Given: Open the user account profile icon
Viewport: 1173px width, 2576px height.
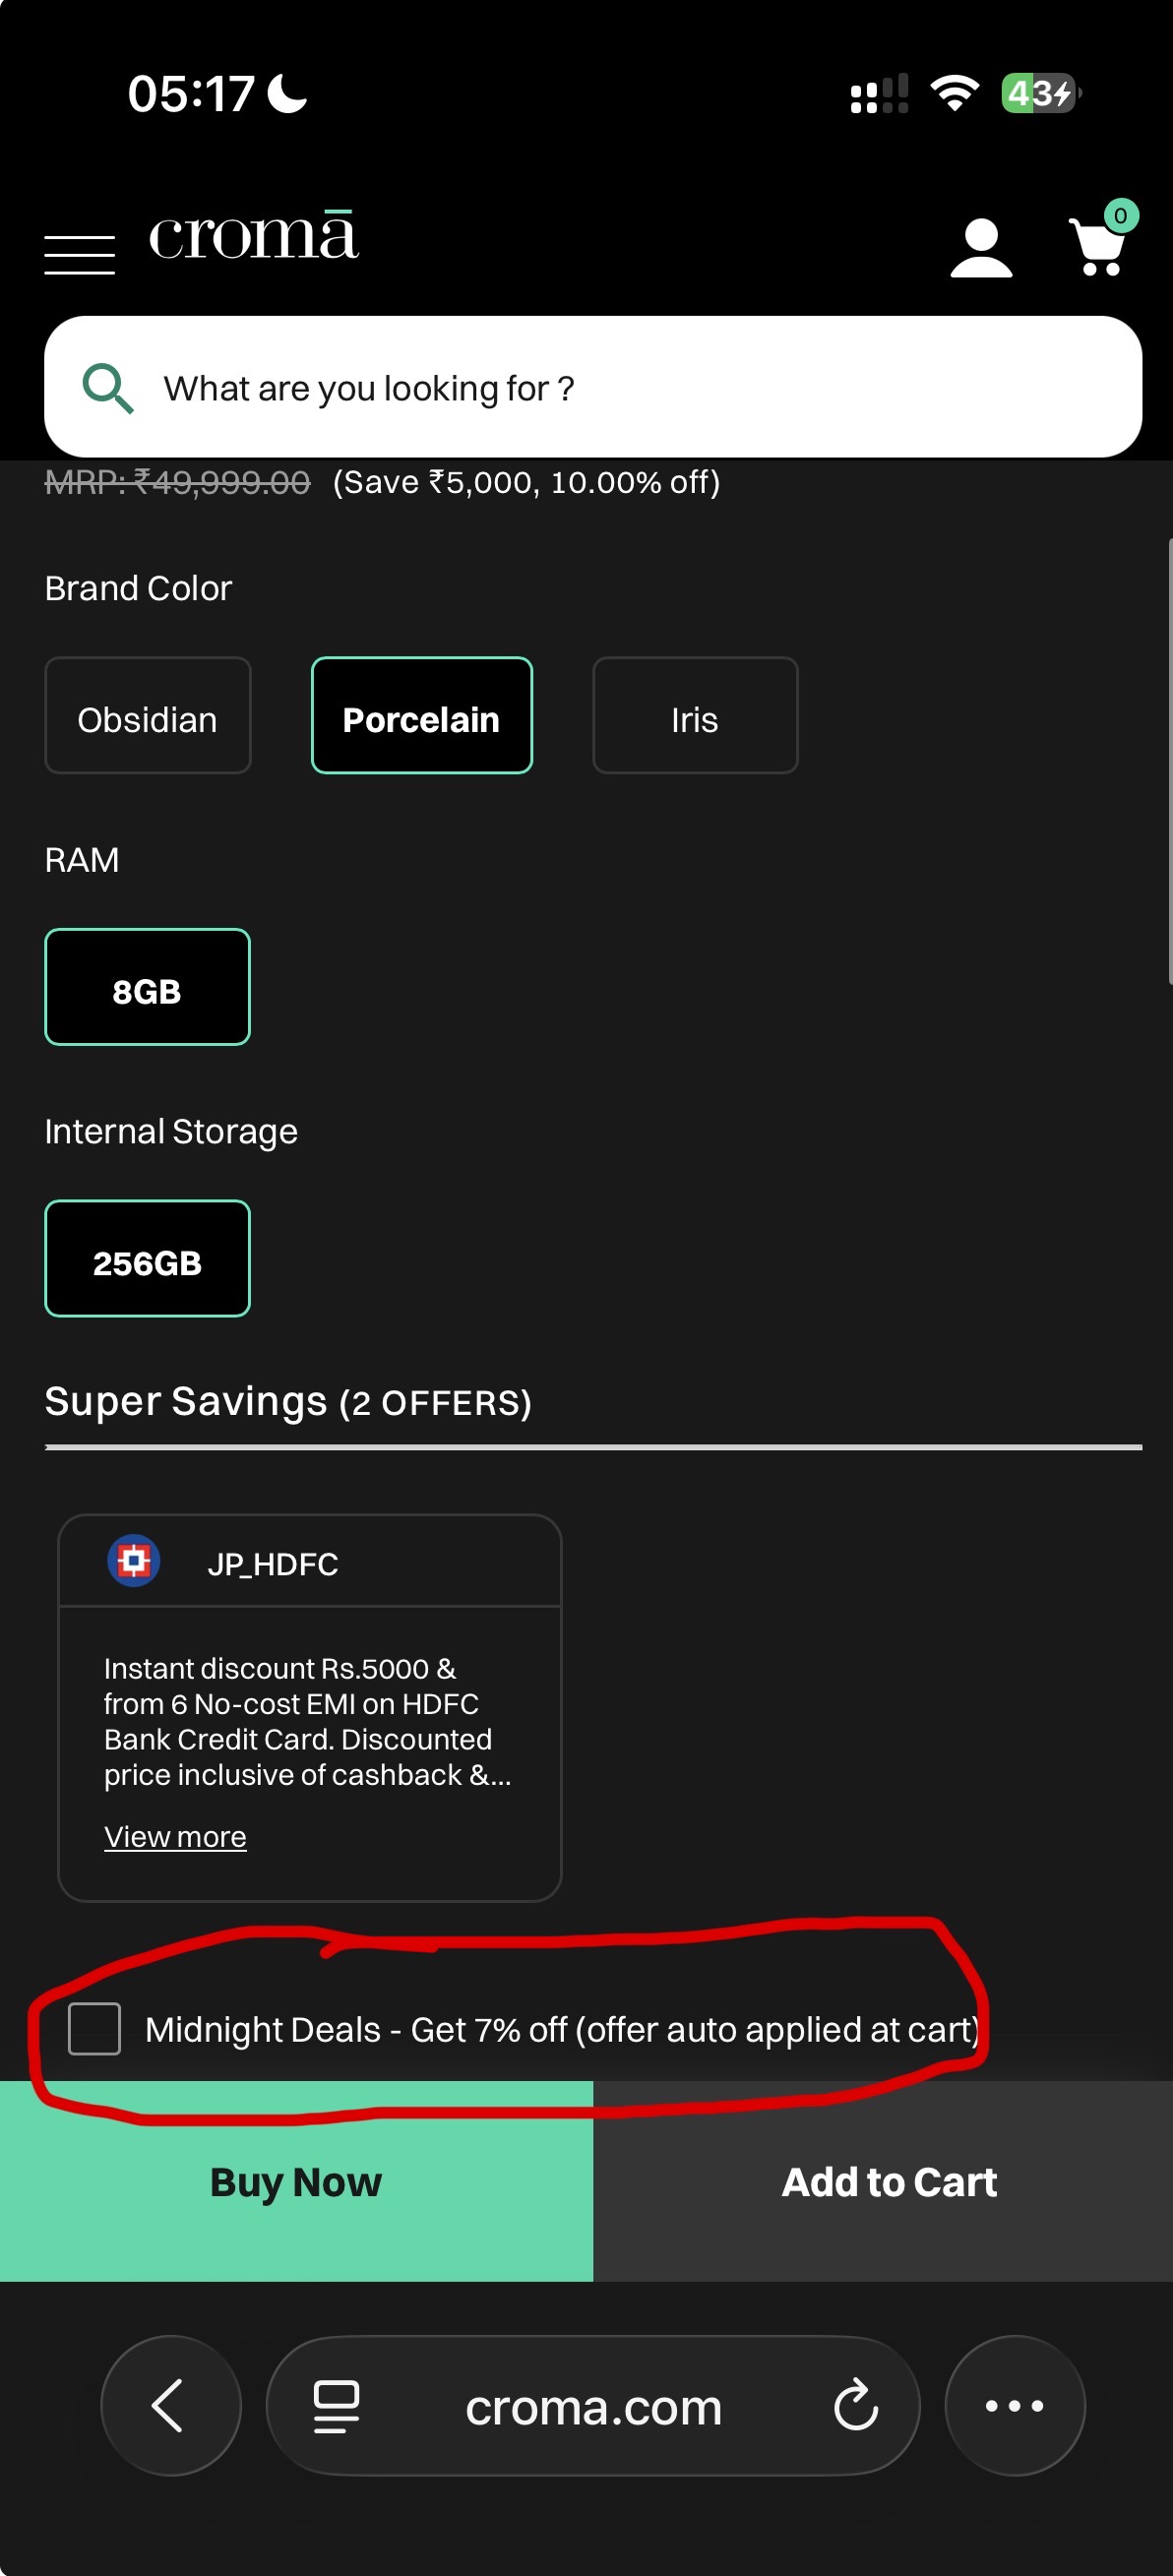Looking at the screenshot, I should [x=980, y=248].
